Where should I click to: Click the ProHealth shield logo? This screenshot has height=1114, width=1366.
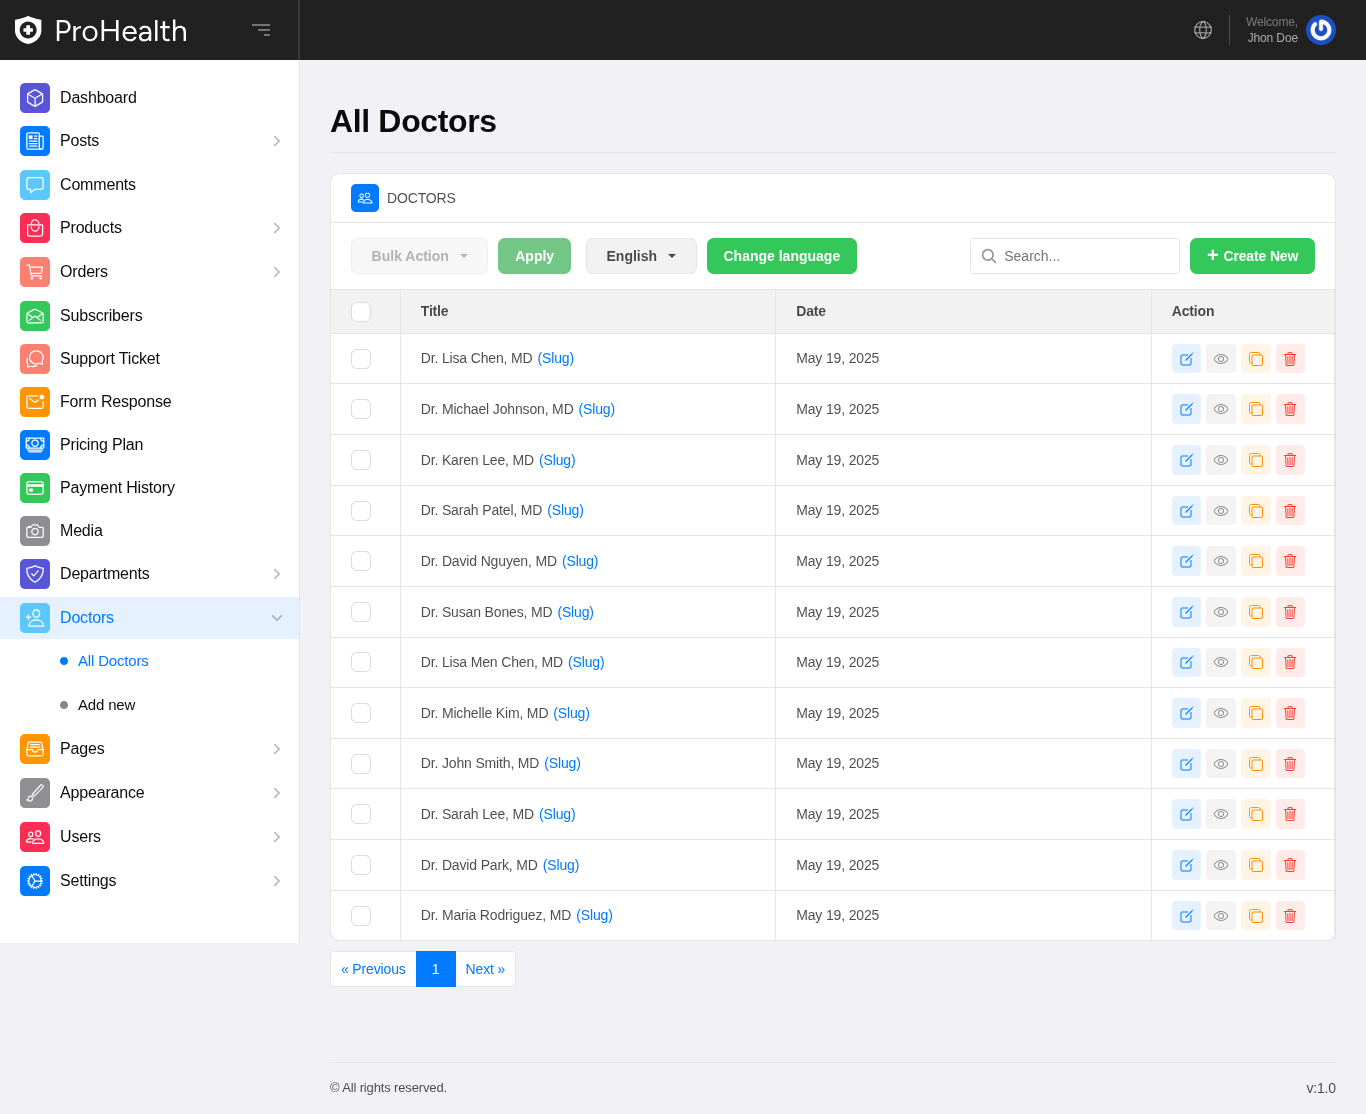coord(28,30)
